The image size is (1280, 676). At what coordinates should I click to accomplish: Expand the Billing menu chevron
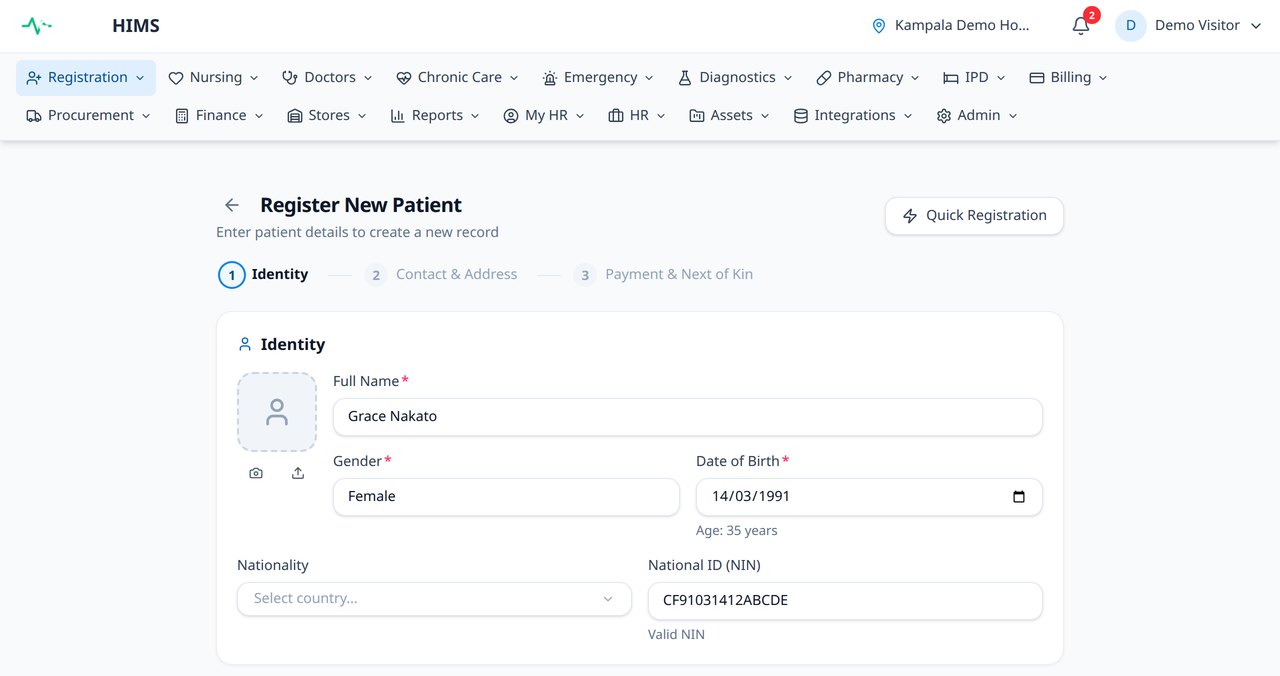1103,78
